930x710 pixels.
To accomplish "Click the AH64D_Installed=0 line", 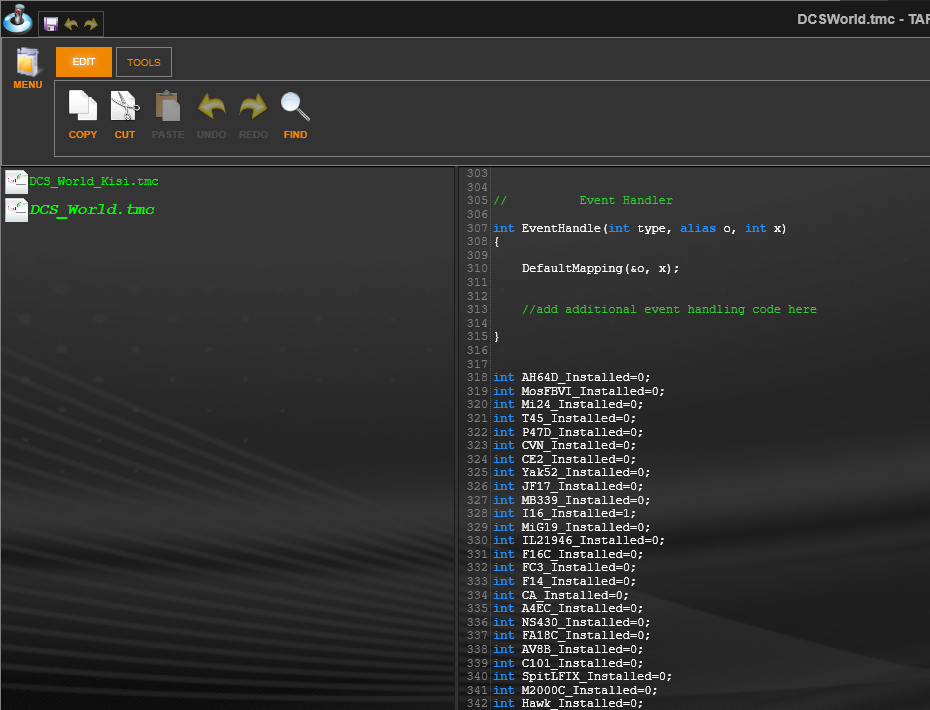I will (x=572, y=377).
